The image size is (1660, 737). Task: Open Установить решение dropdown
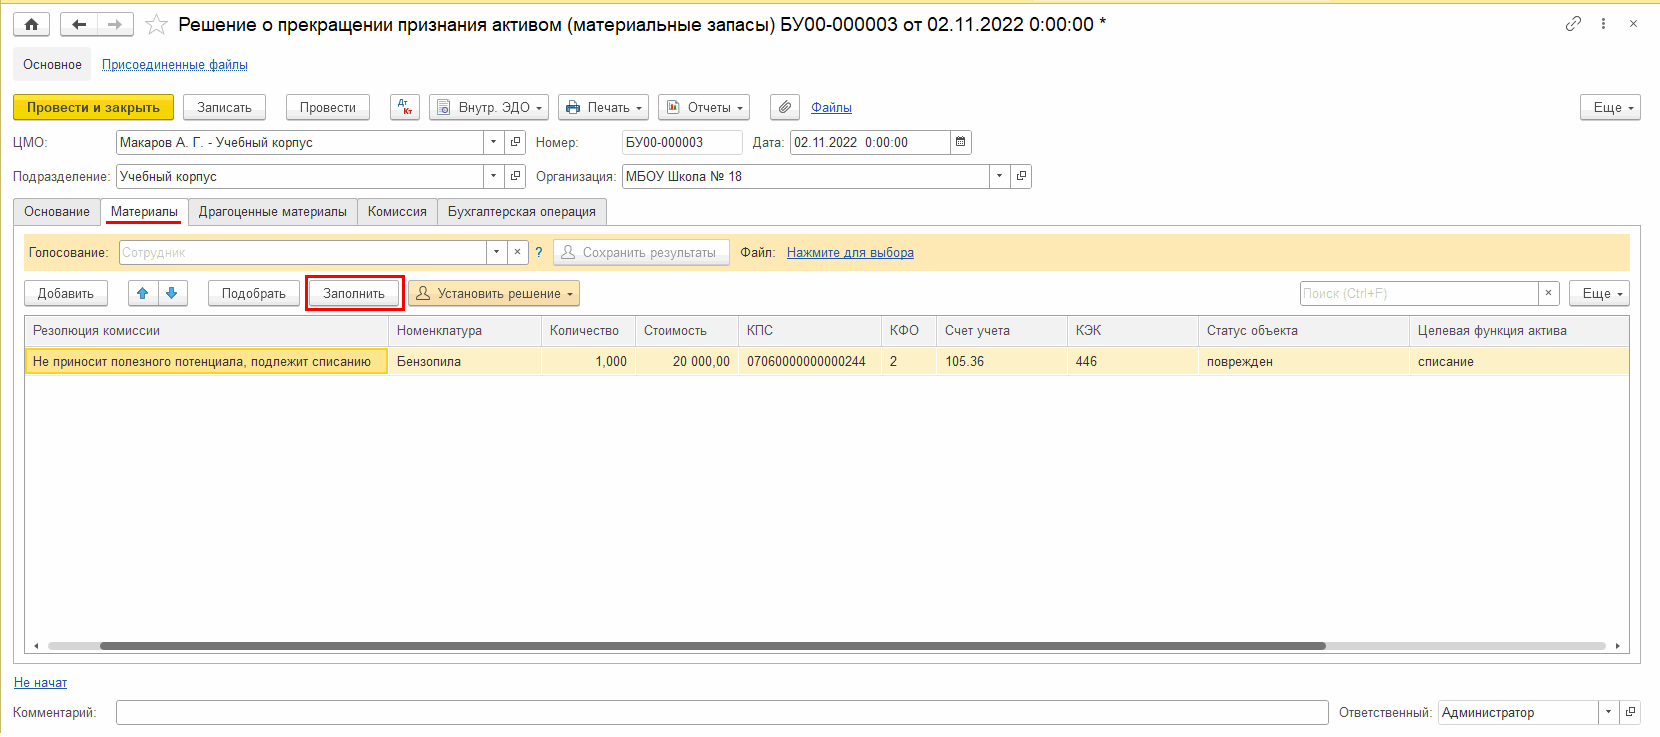coord(494,293)
